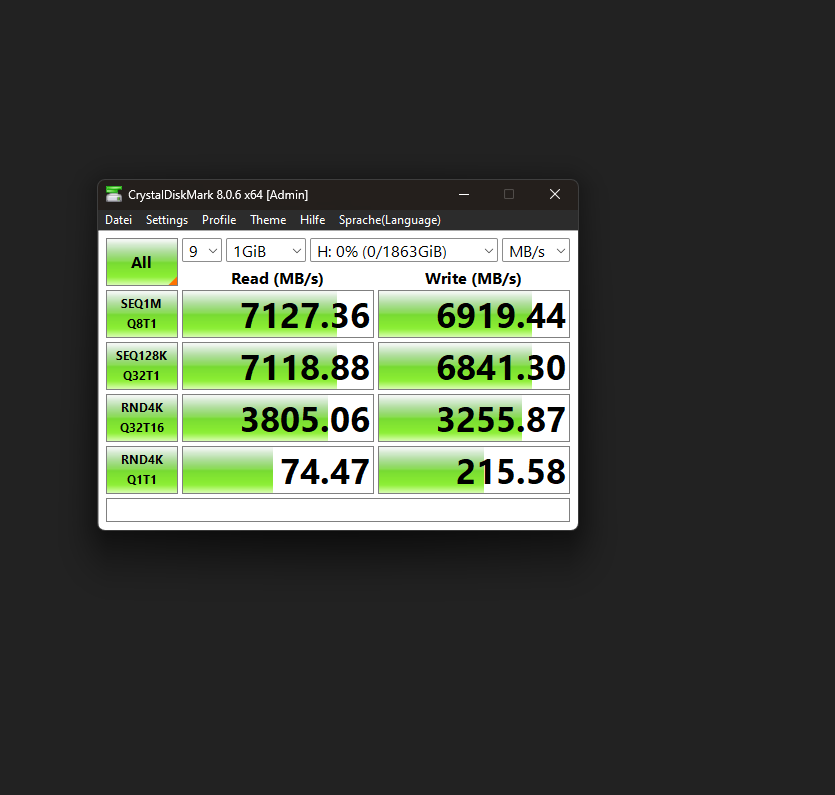Minimize the CrystalDiskMark window
This screenshot has height=795, width=835.
coord(464,194)
